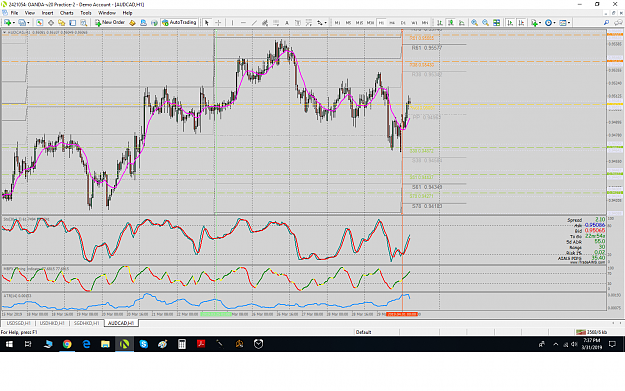Select the Vertical Line drawing tool
The width and height of the screenshot is (625, 391).
click(232, 23)
